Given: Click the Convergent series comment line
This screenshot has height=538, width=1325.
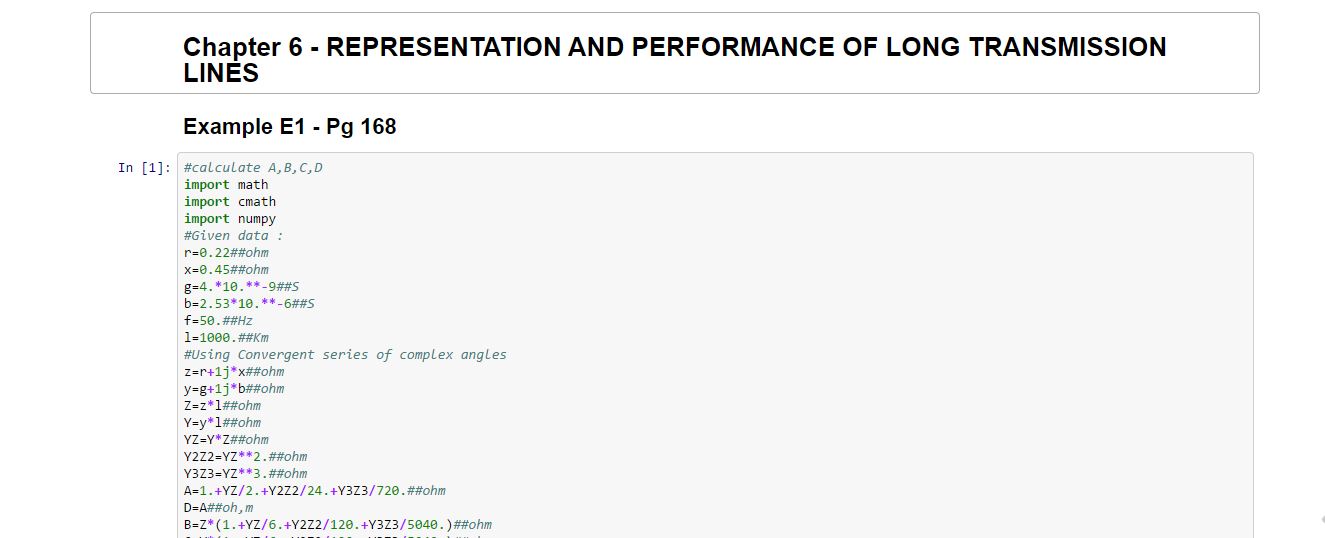Looking at the screenshot, I should coord(345,355).
